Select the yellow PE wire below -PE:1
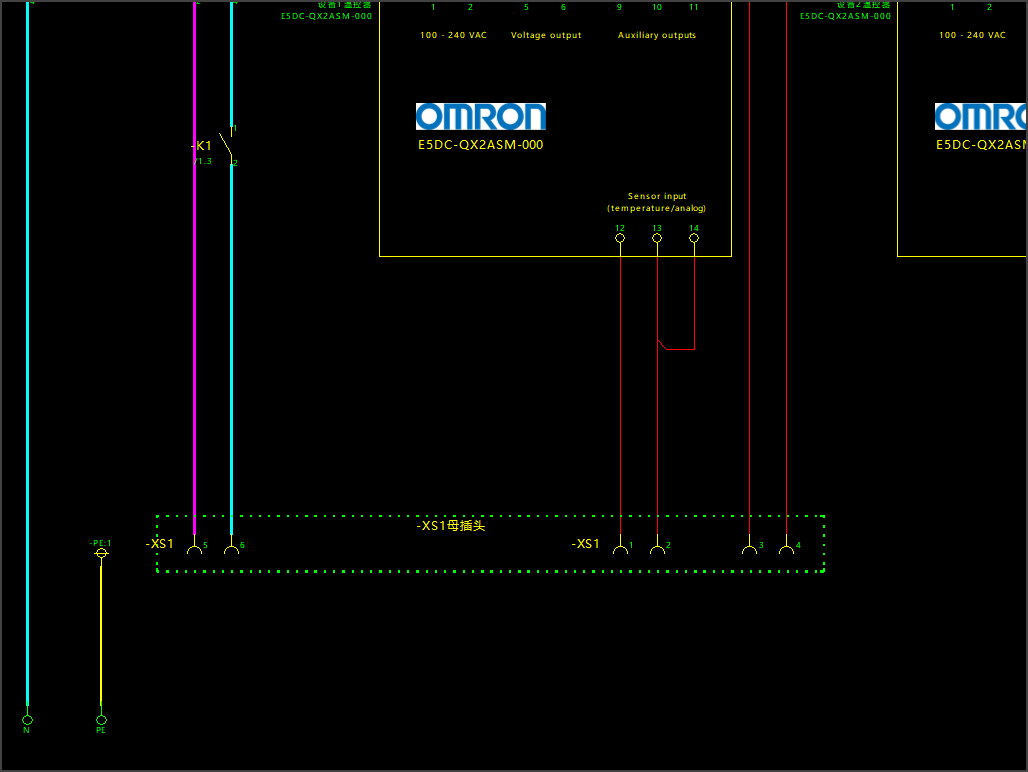The width and height of the screenshot is (1028, 772). (x=101, y=636)
